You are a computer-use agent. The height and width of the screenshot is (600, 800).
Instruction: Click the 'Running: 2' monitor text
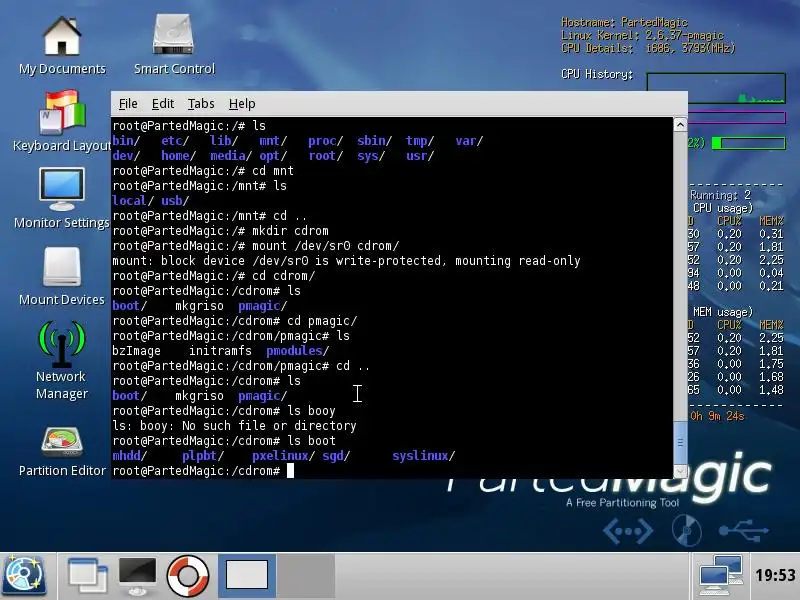(x=720, y=195)
